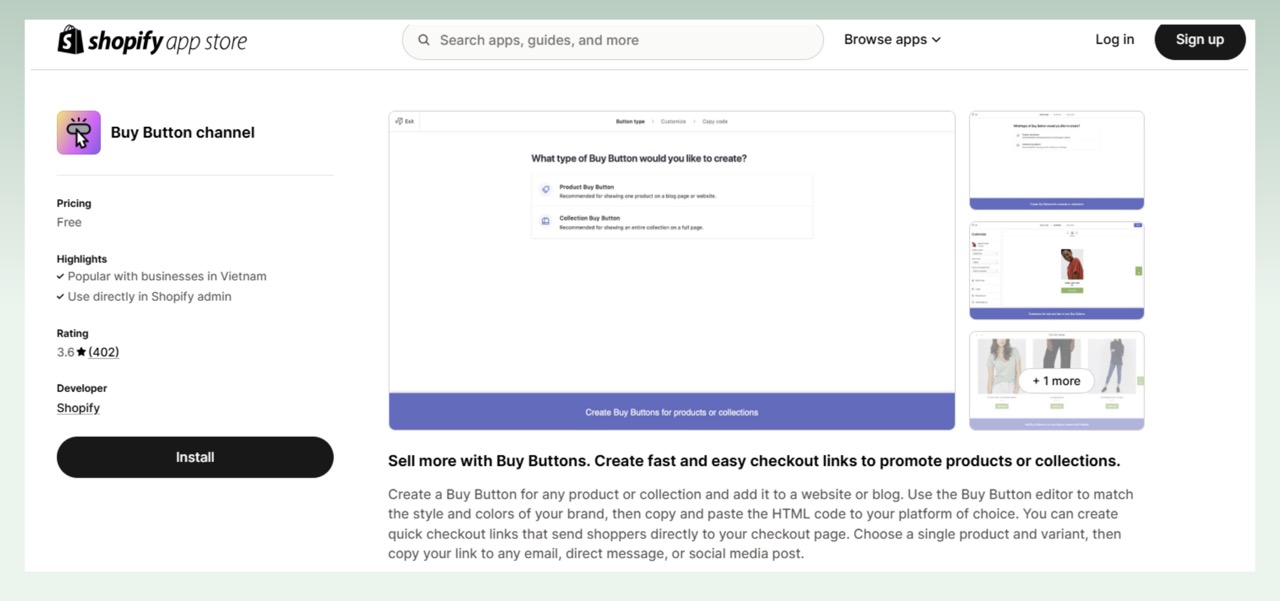Open the storefront thumbnail showing '+ 1 more'
Viewport: 1280px width, 601px height.
pos(1056,380)
